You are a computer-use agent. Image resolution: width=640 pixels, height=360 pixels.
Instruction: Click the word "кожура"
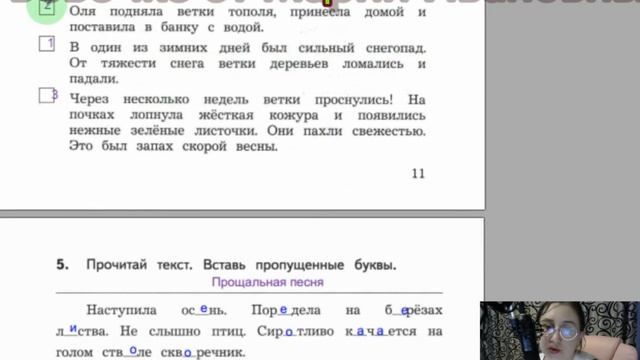pos(293,116)
